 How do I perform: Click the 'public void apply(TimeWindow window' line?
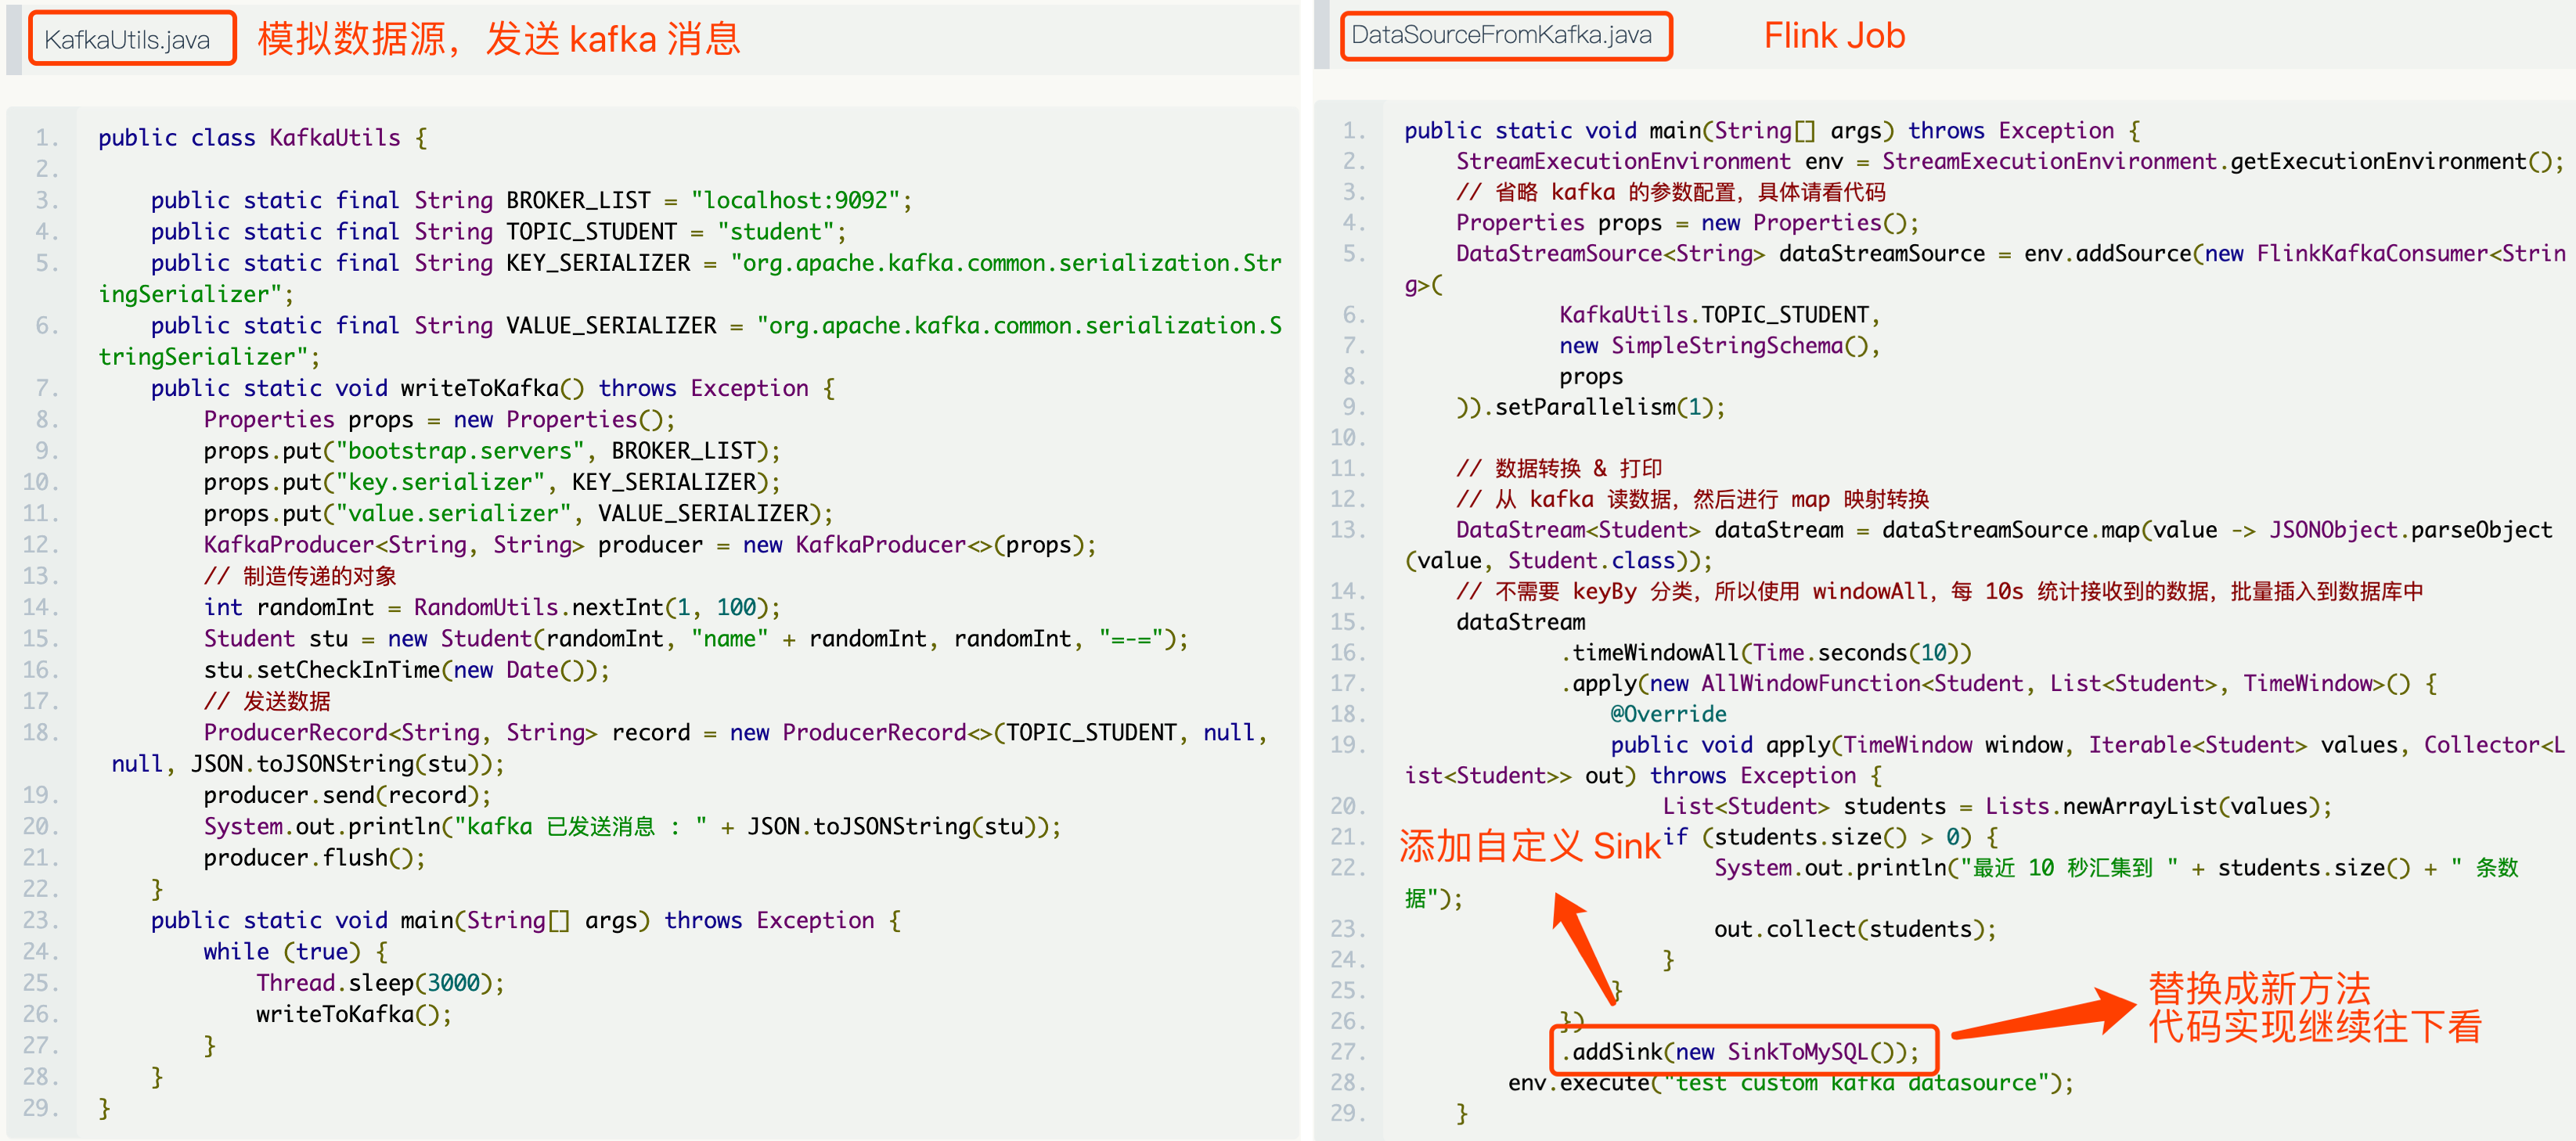click(x=1985, y=760)
